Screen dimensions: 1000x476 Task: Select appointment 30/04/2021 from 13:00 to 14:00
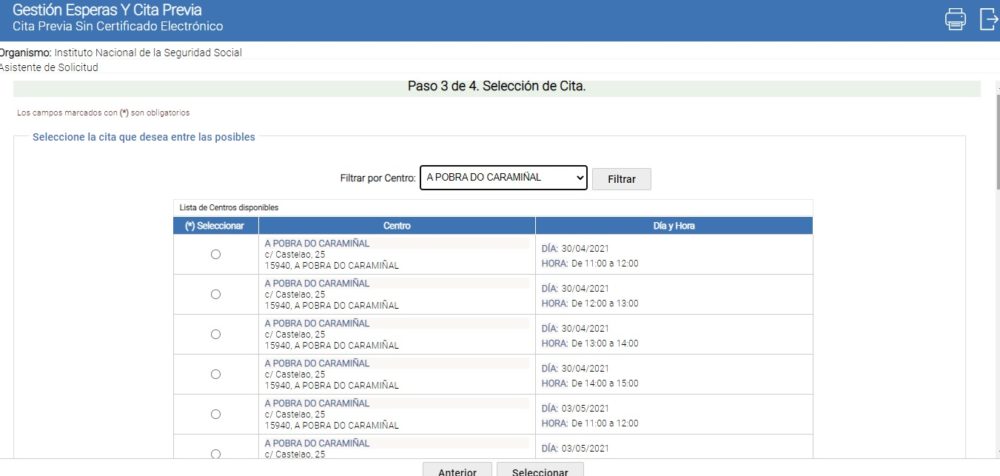tap(216, 334)
